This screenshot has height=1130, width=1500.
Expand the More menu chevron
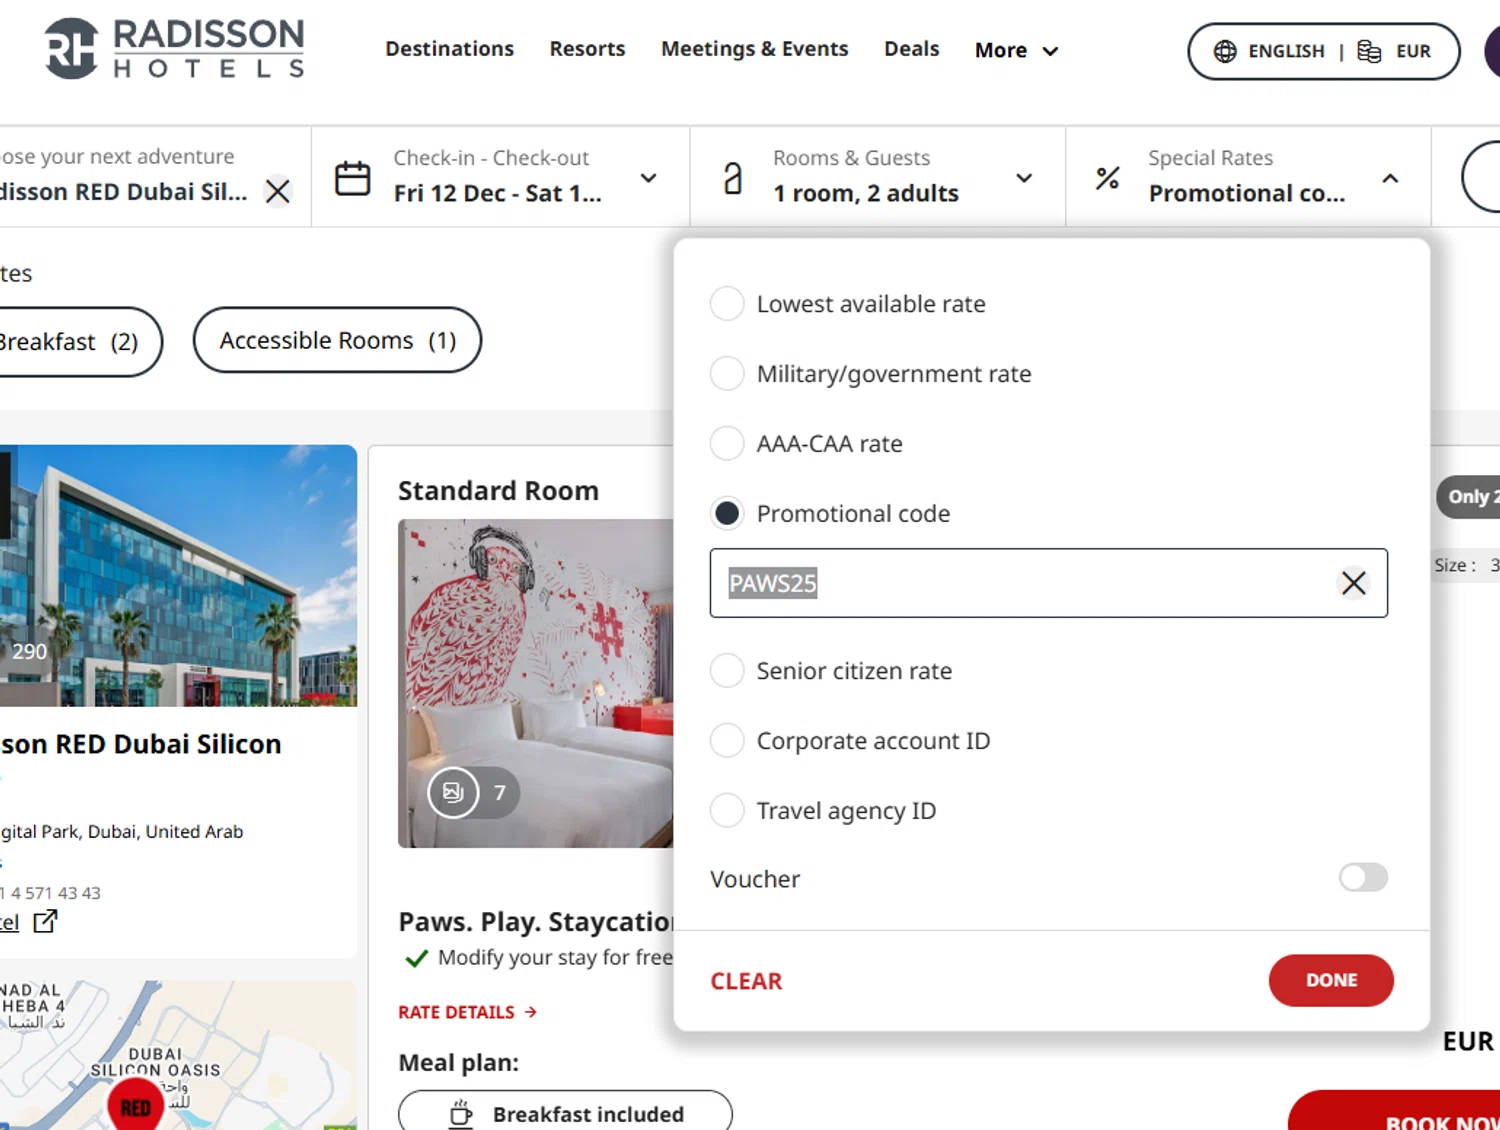click(x=1050, y=51)
